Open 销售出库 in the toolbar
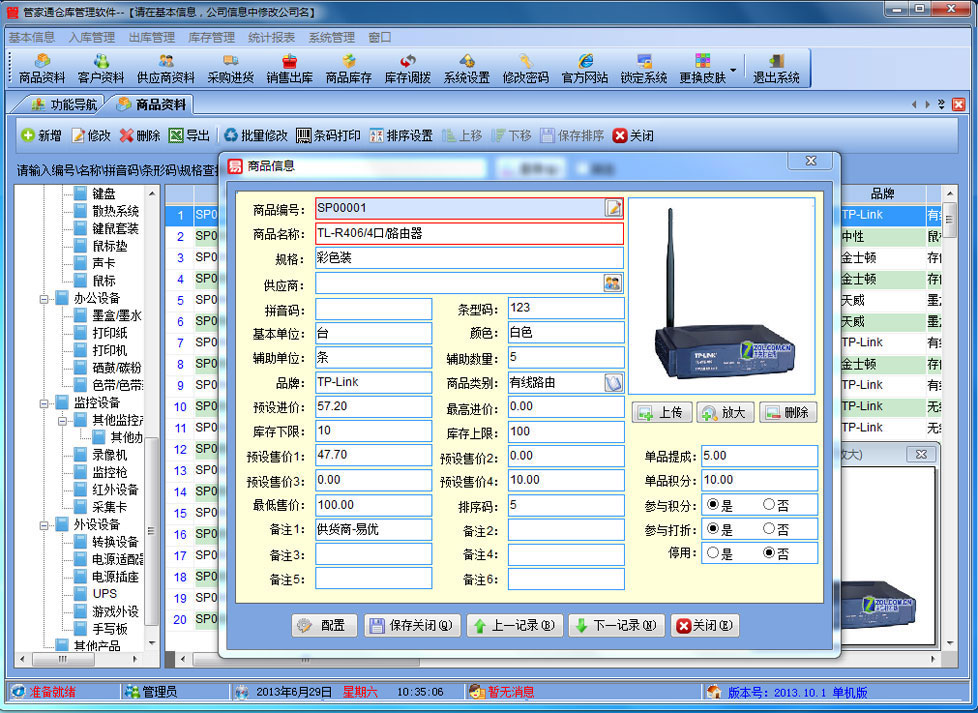 coord(289,68)
